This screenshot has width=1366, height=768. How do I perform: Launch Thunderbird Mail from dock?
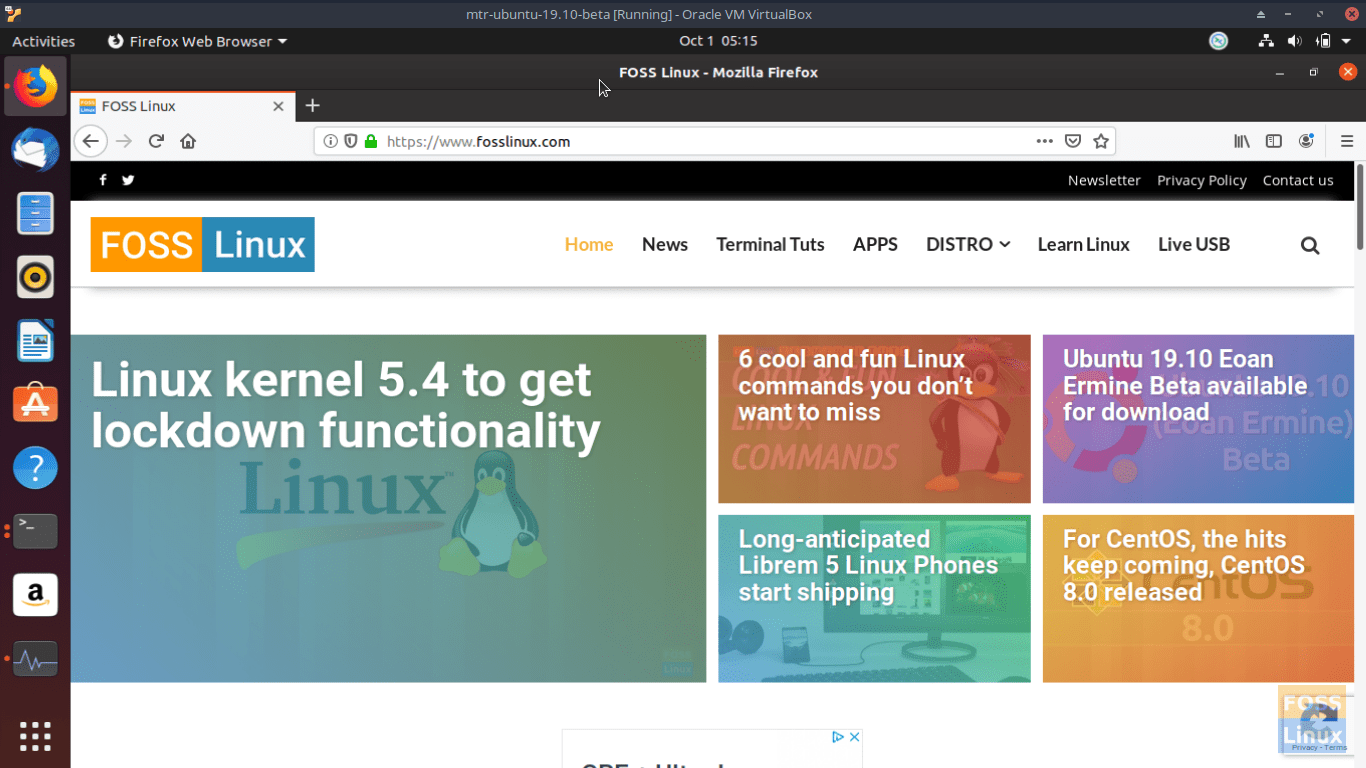(36, 150)
